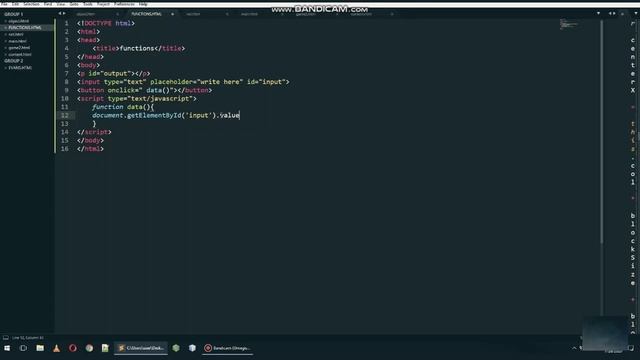The height and width of the screenshot is (360, 640).
Task: Click the right tab scroll arrow
Action: click(x=64, y=13)
